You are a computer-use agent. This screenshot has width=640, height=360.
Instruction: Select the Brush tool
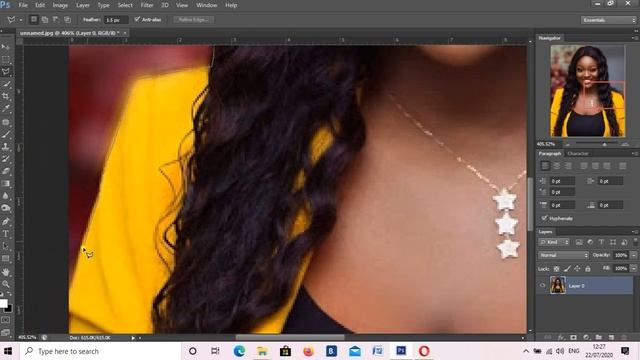6,134
